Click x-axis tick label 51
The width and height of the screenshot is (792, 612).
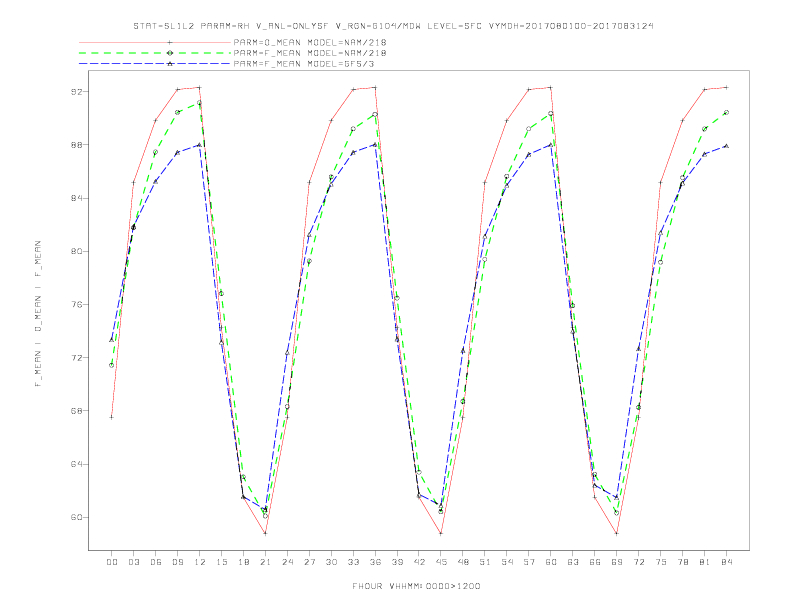[x=485, y=562]
